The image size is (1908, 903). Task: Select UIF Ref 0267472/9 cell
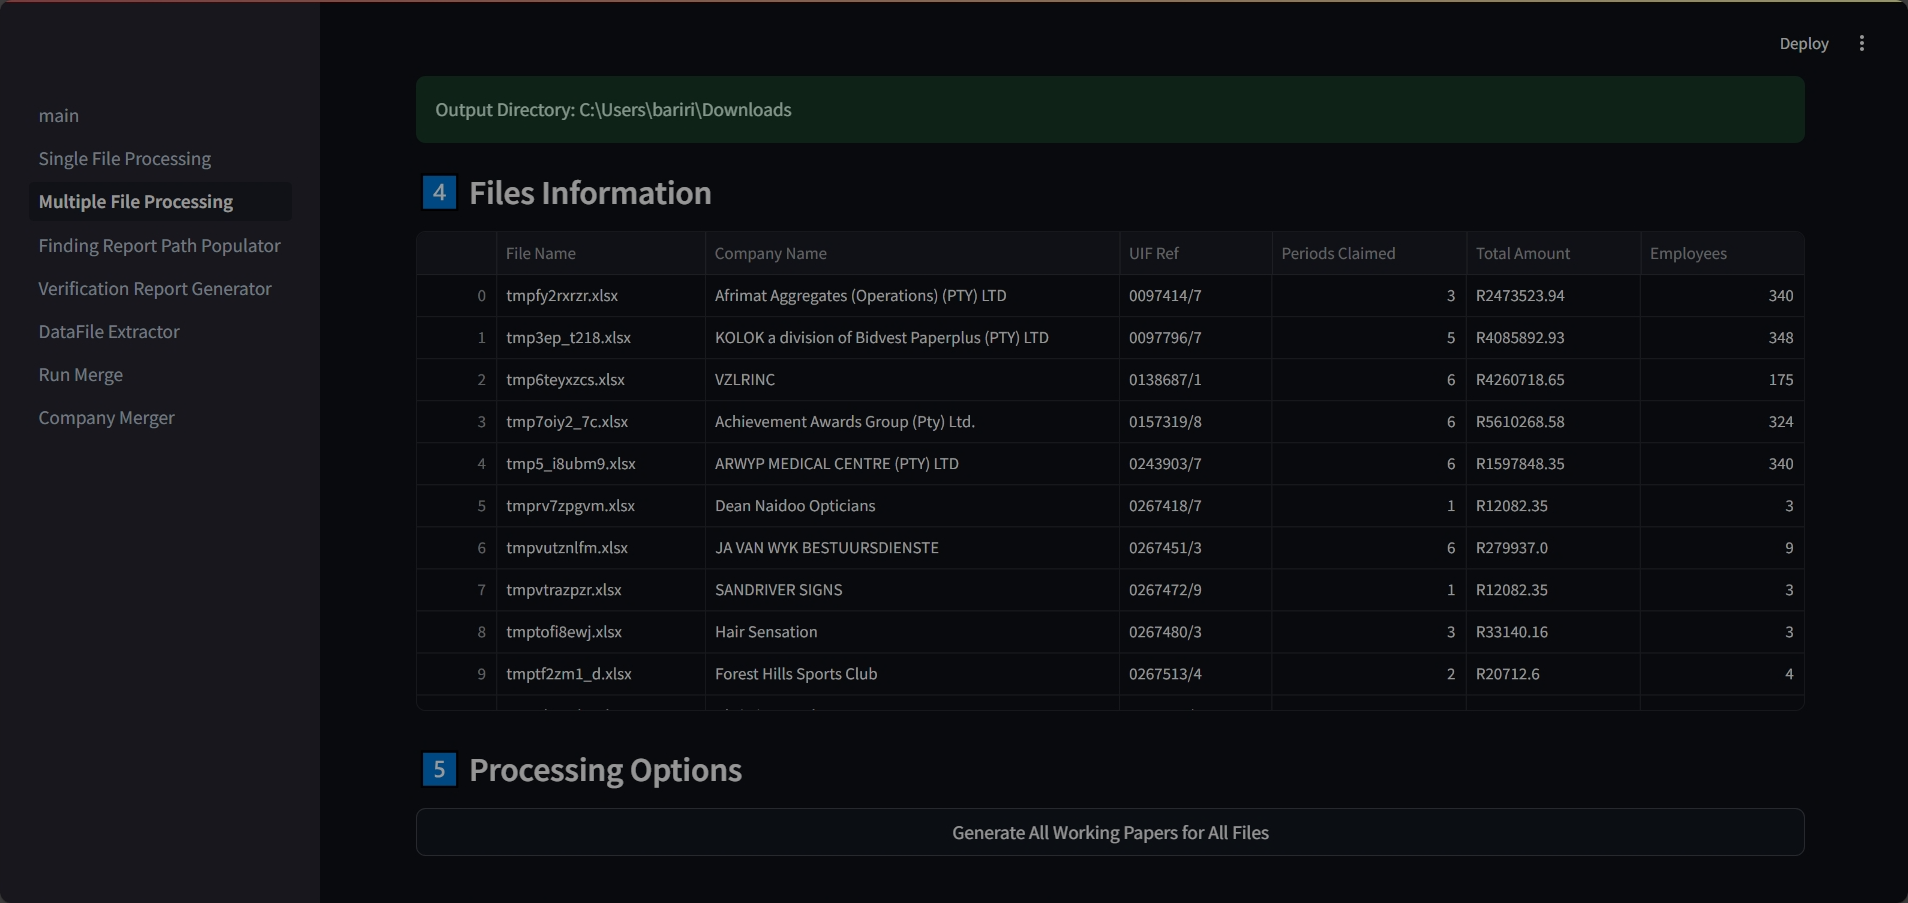1195,590
